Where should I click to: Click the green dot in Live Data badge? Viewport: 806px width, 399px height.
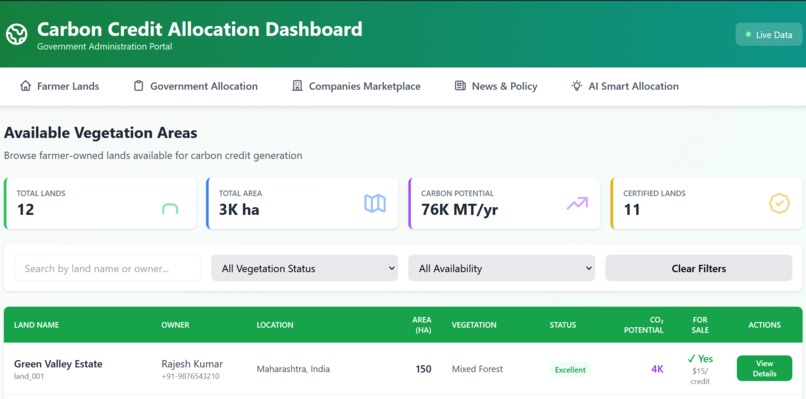point(748,34)
